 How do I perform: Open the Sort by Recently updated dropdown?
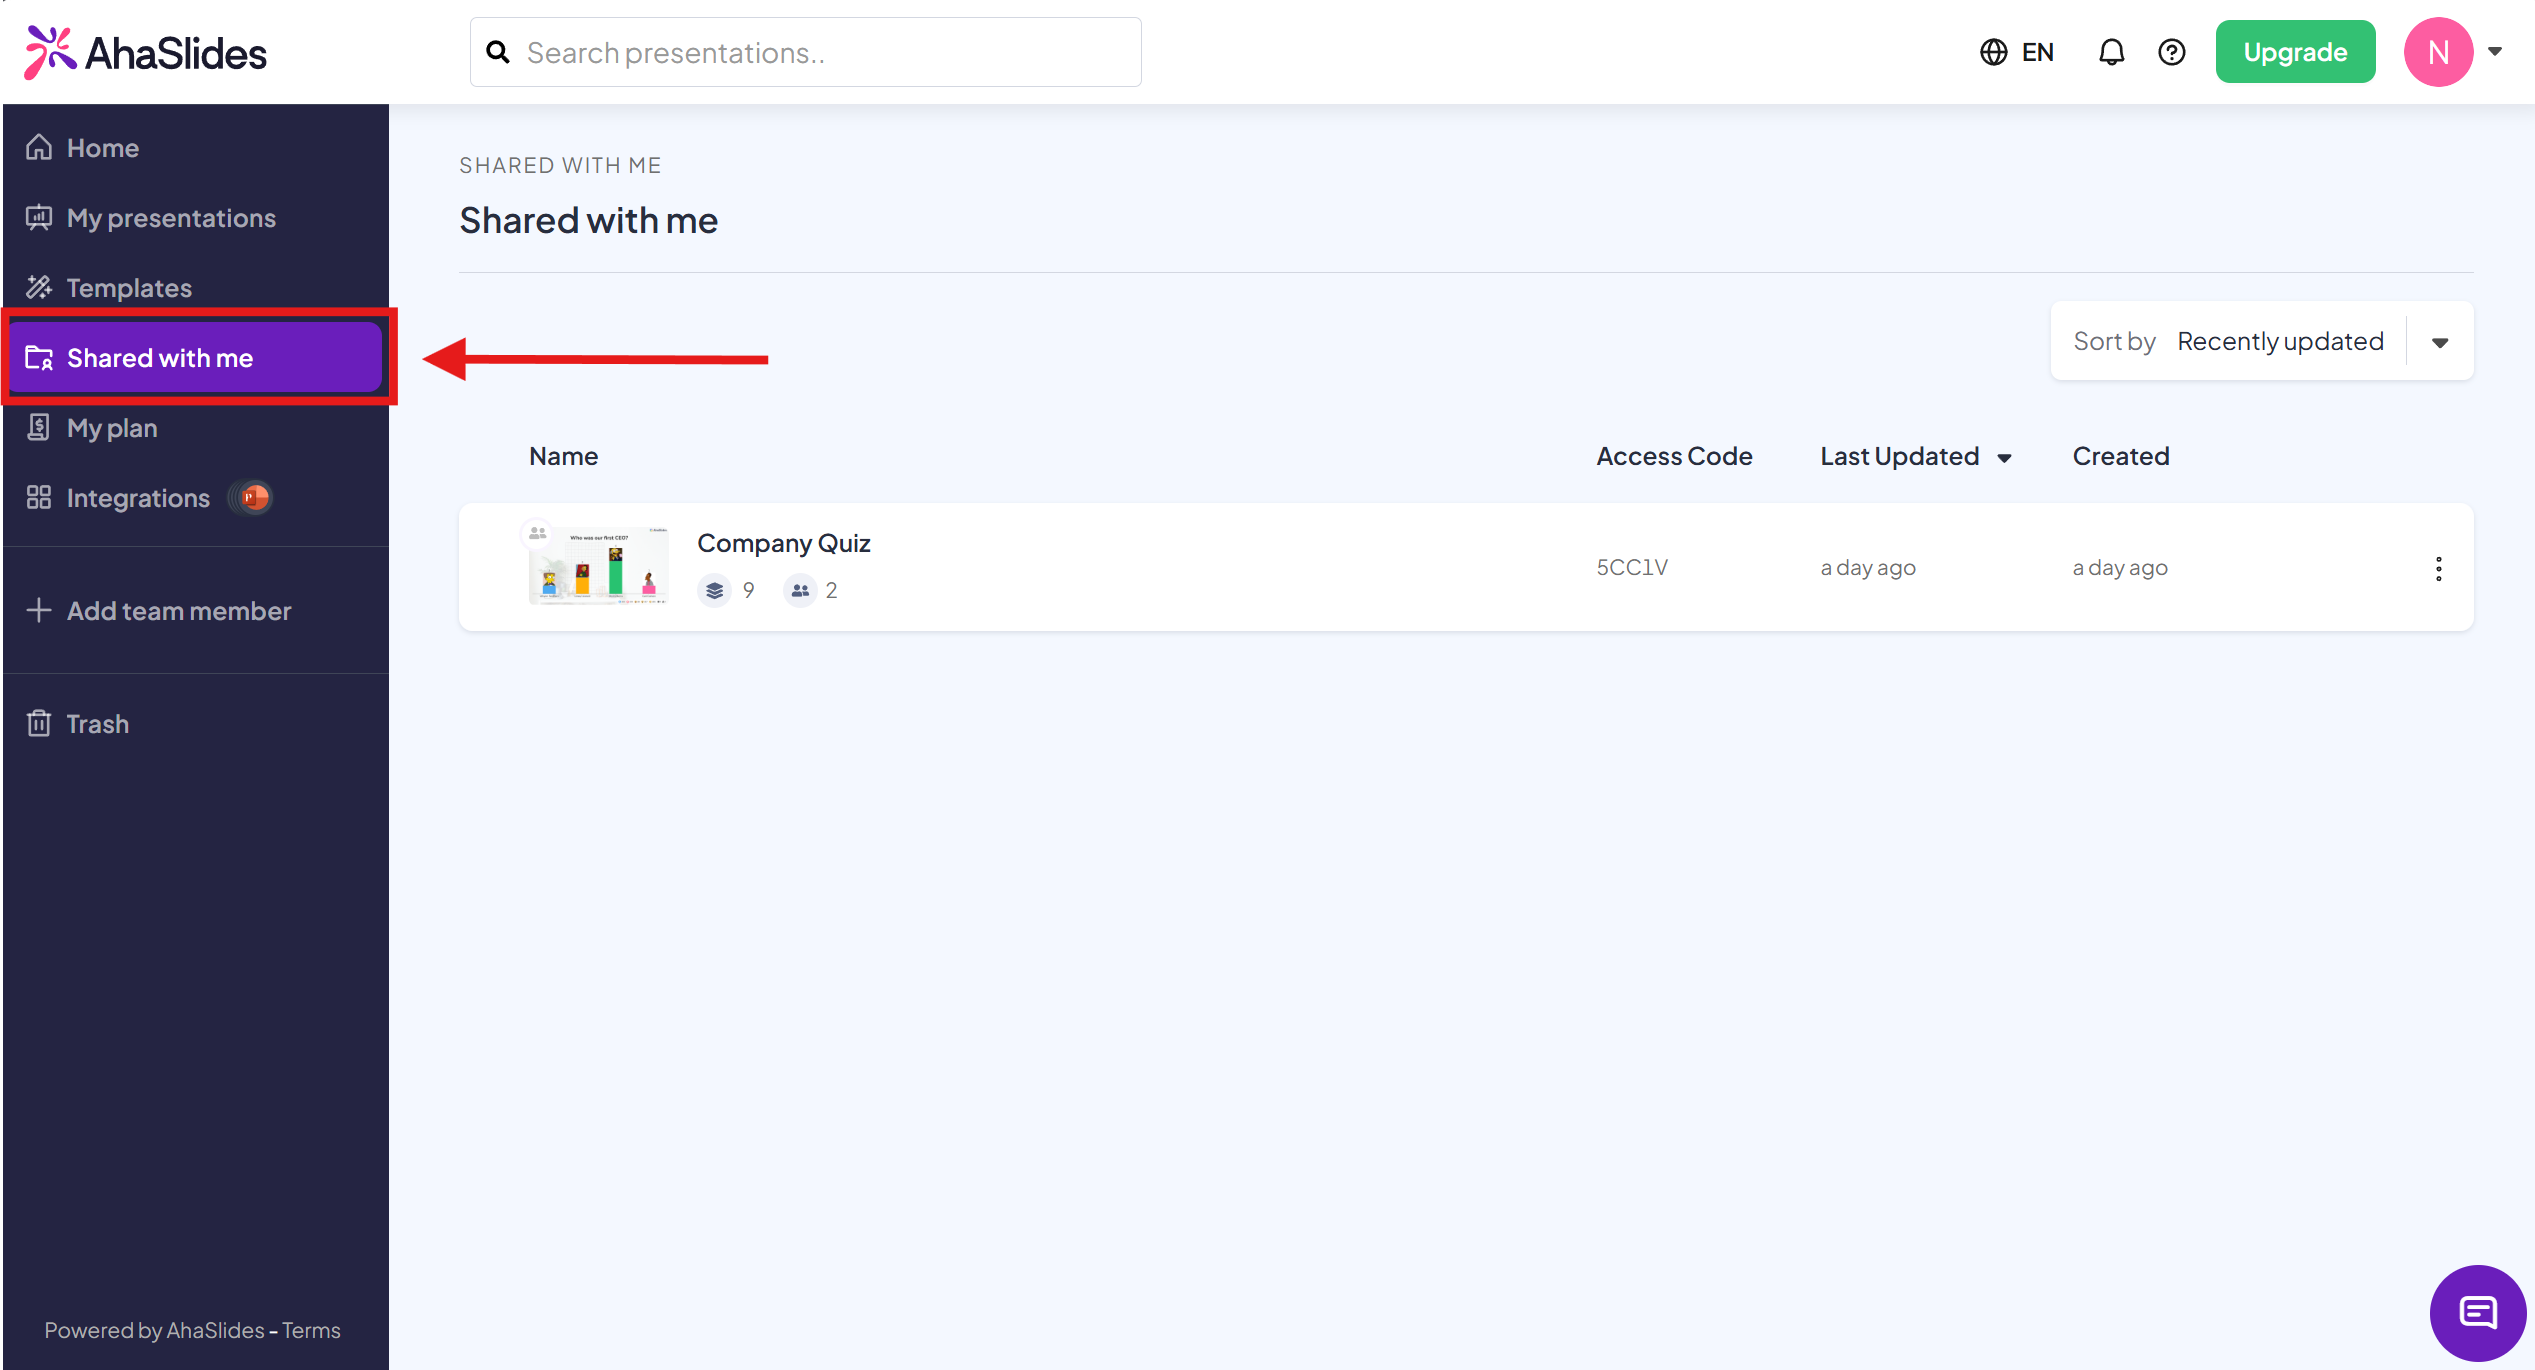(2262, 341)
